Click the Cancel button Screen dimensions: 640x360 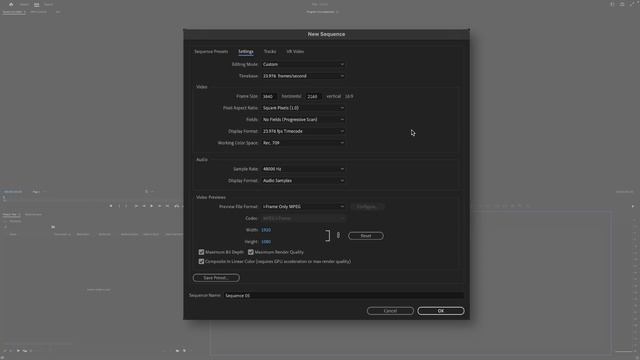(x=390, y=311)
